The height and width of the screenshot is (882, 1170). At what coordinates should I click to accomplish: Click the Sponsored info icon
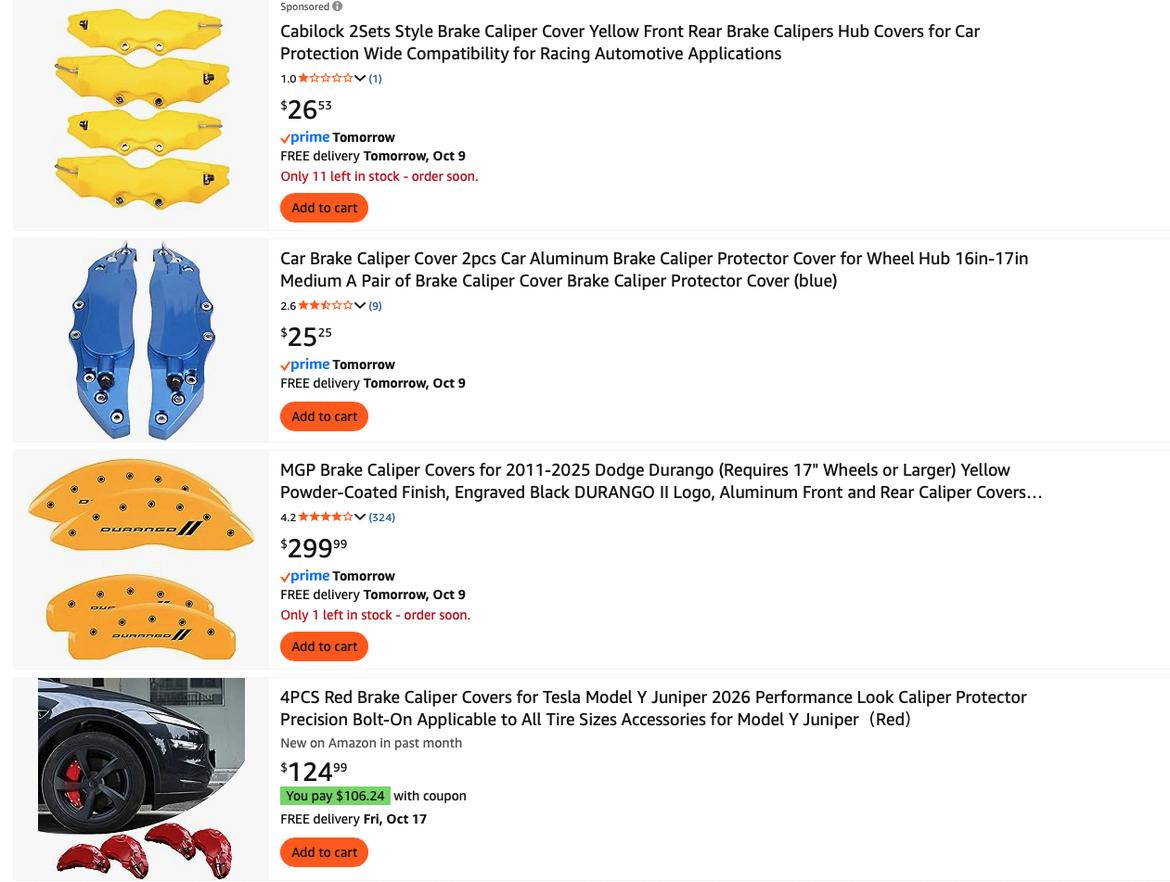337,6
